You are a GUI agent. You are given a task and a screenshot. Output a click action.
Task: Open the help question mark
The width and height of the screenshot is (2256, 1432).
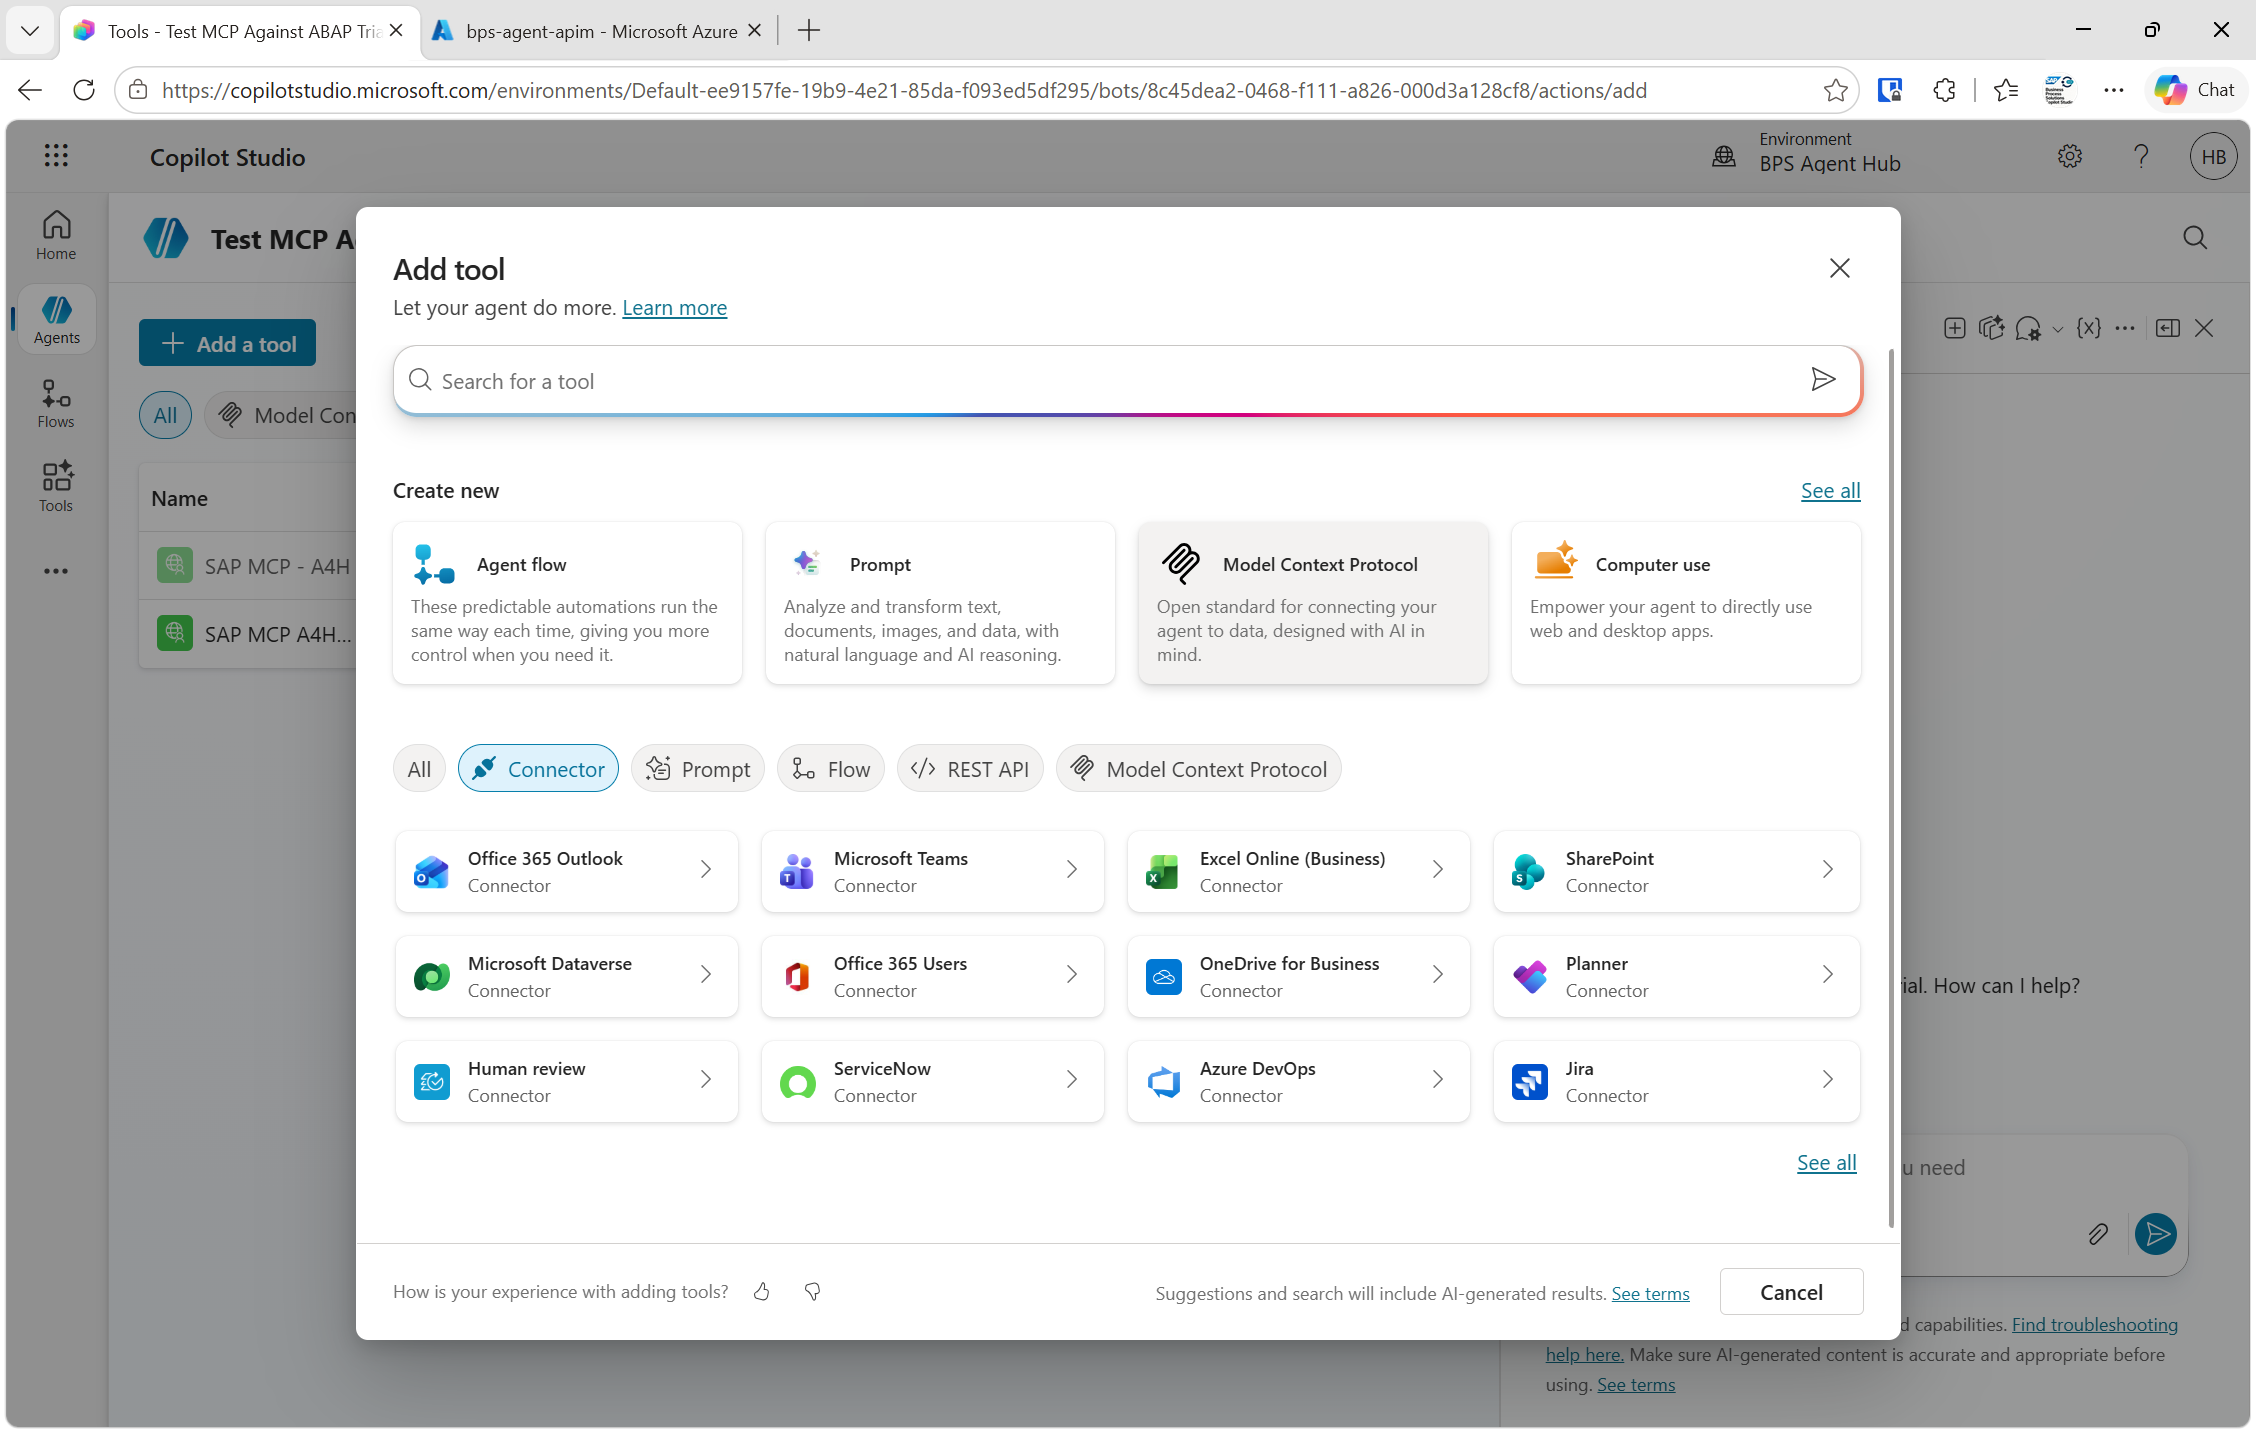pos(2140,156)
